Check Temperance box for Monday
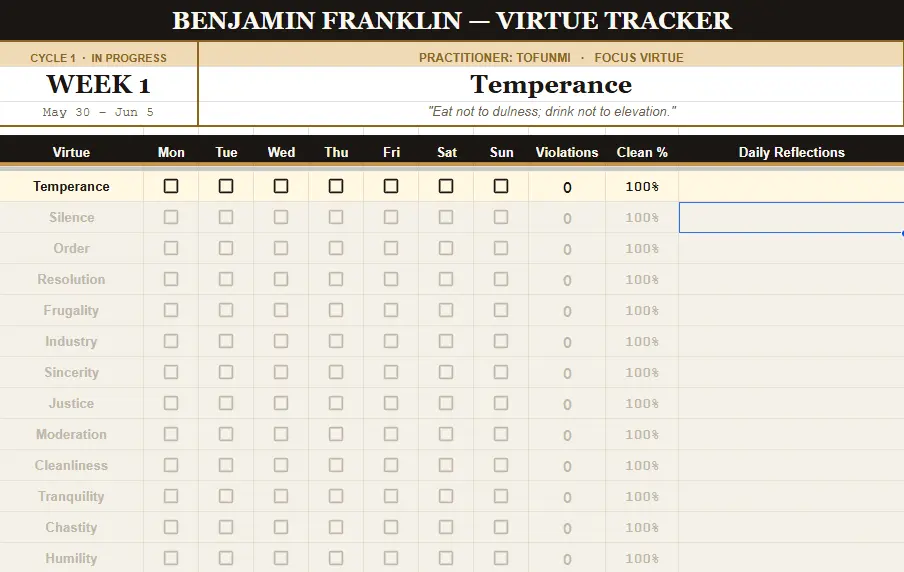 (171, 186)
